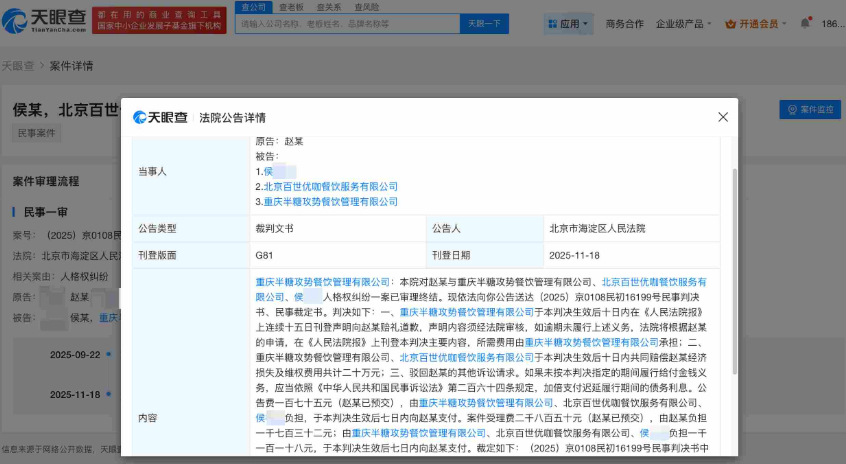Click the Tianyancha logo in dialog header
The height and width of the screenshot is (464, 846).
click(161, 118)
